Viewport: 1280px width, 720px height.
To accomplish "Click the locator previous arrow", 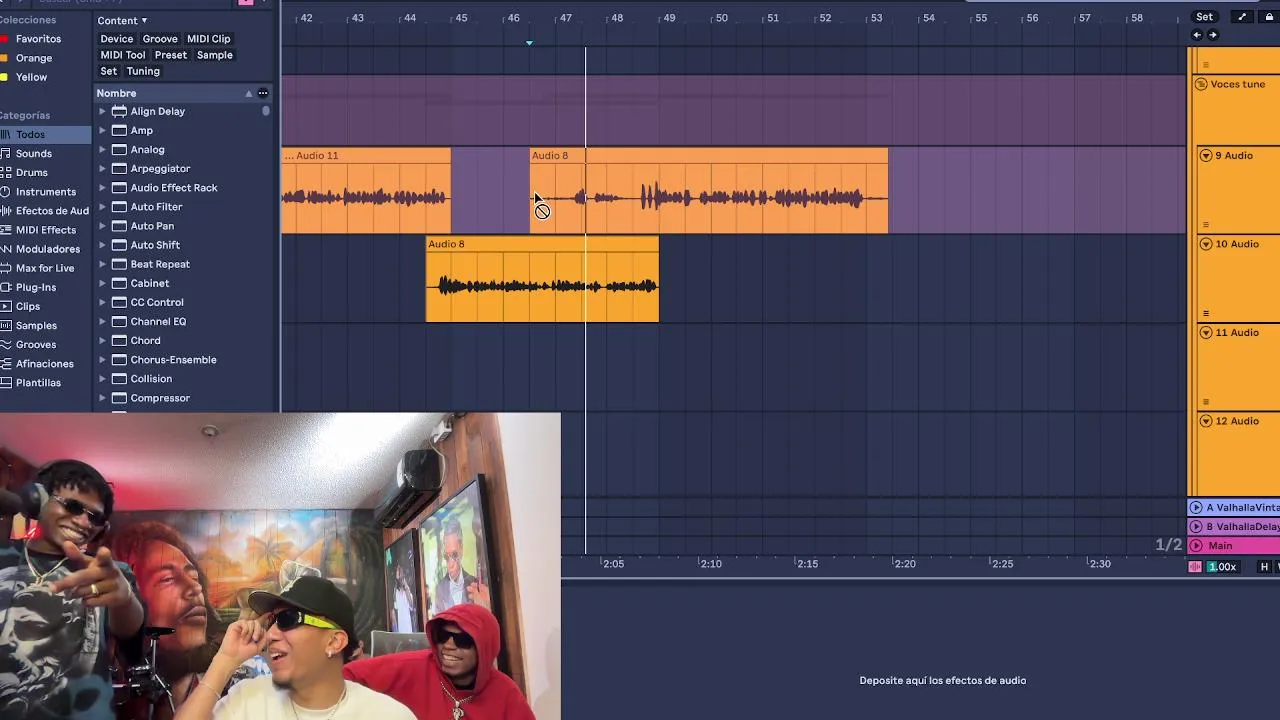I will 1197,35.
